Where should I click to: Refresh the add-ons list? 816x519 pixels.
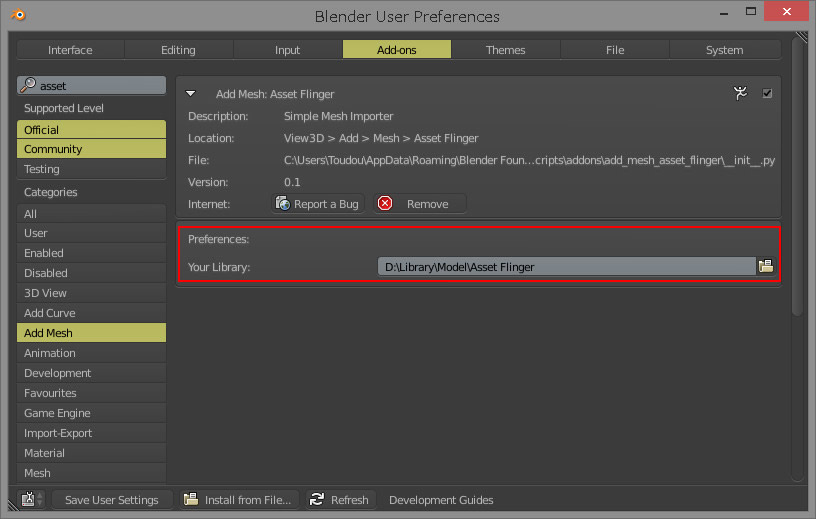click(340, 500)
